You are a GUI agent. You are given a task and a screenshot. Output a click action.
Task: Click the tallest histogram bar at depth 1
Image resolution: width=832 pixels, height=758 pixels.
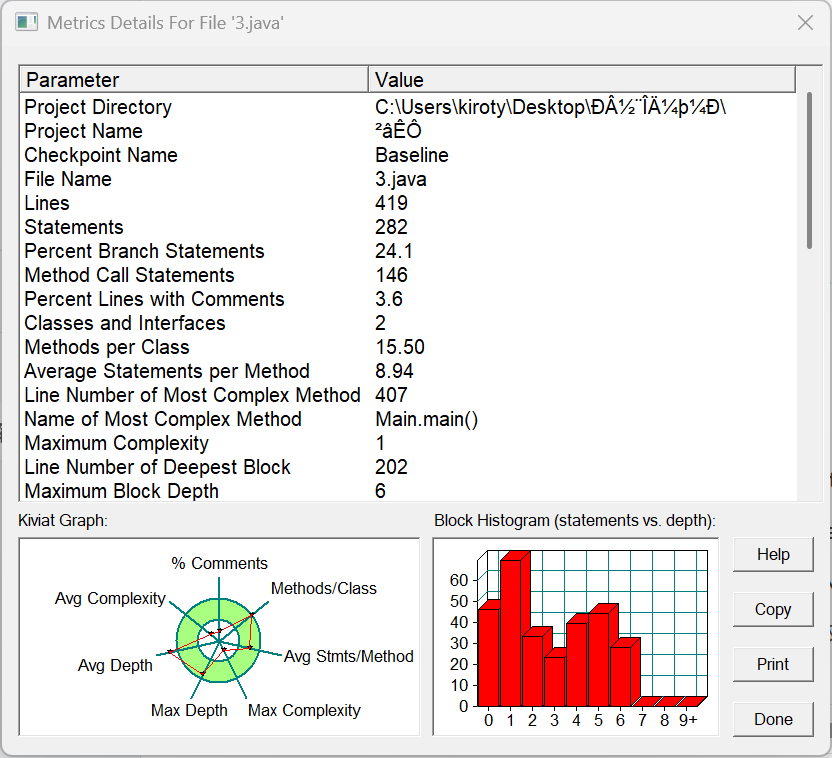[510, 632]
